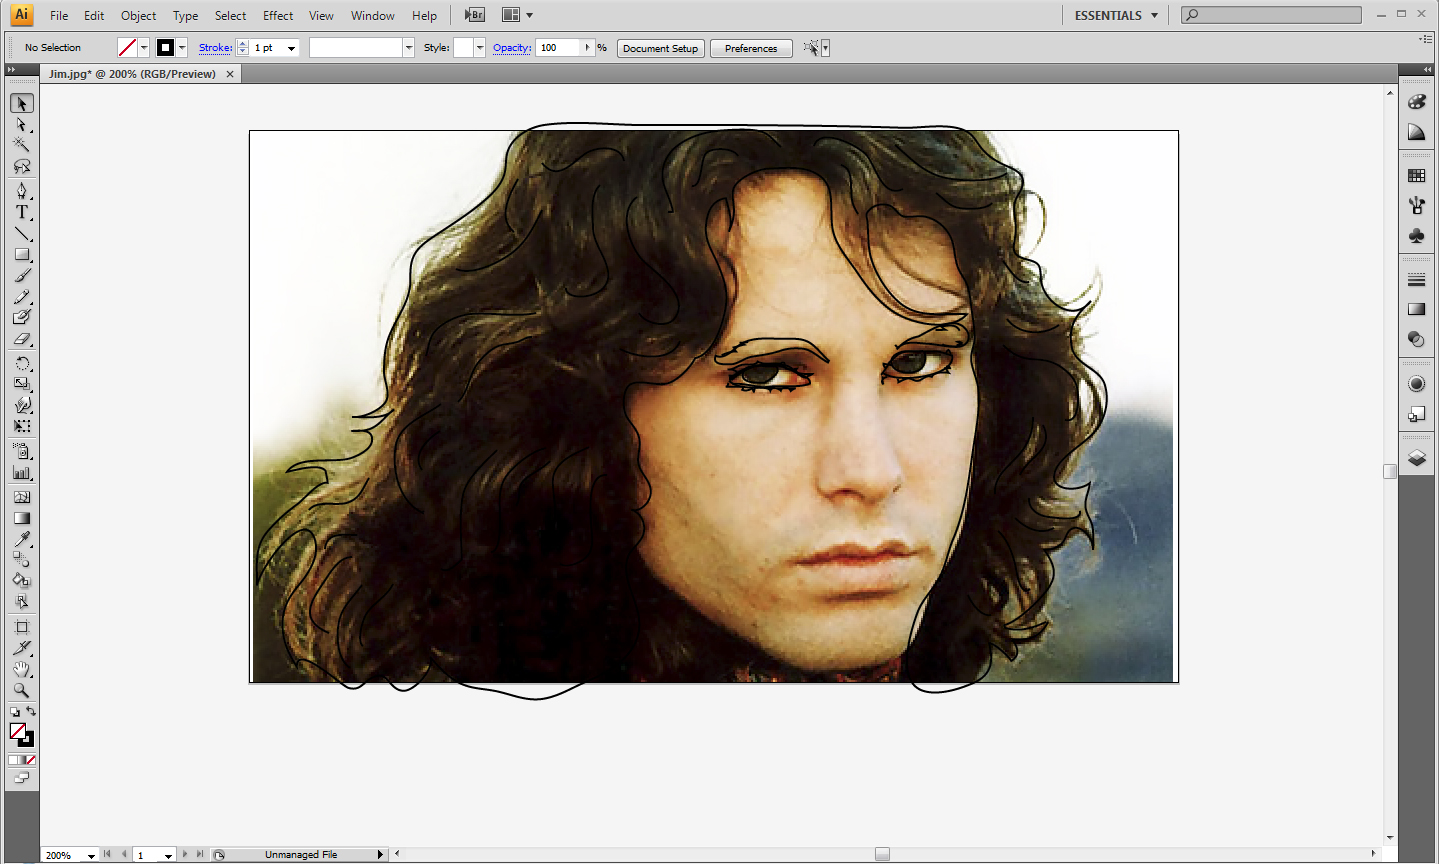Select the Mesh tool
The image size is (1439, 864).
[x=22, y=497]
